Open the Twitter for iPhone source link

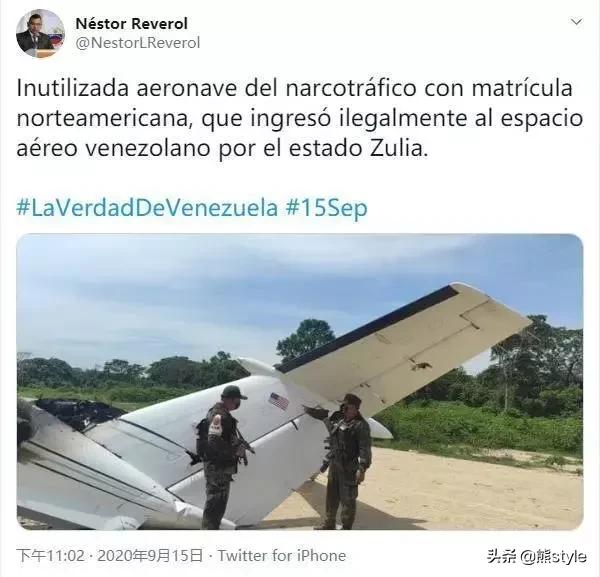click(x=282, y=556)
